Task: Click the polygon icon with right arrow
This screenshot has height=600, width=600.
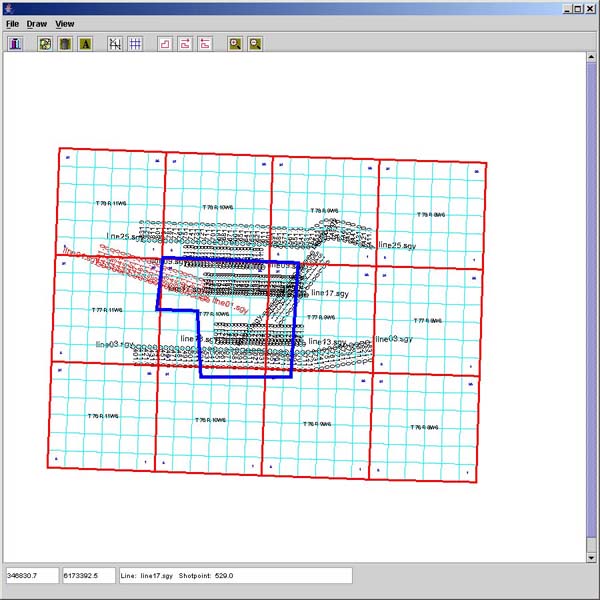Action: (185, 43)
